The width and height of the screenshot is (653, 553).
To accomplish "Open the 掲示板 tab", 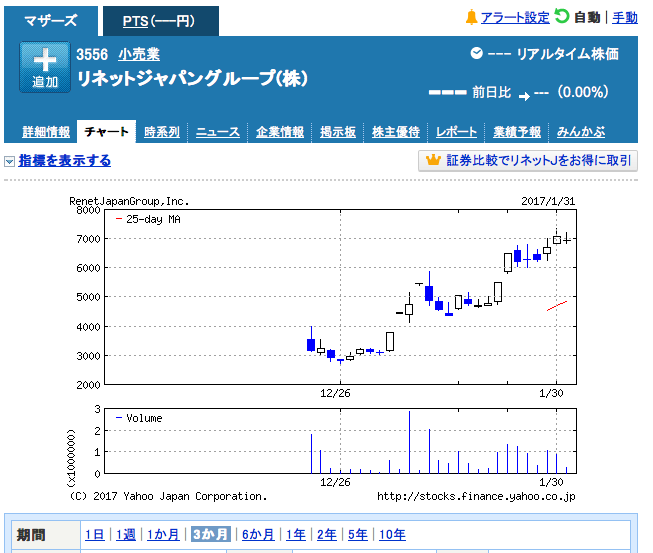I will pos(338,132).
